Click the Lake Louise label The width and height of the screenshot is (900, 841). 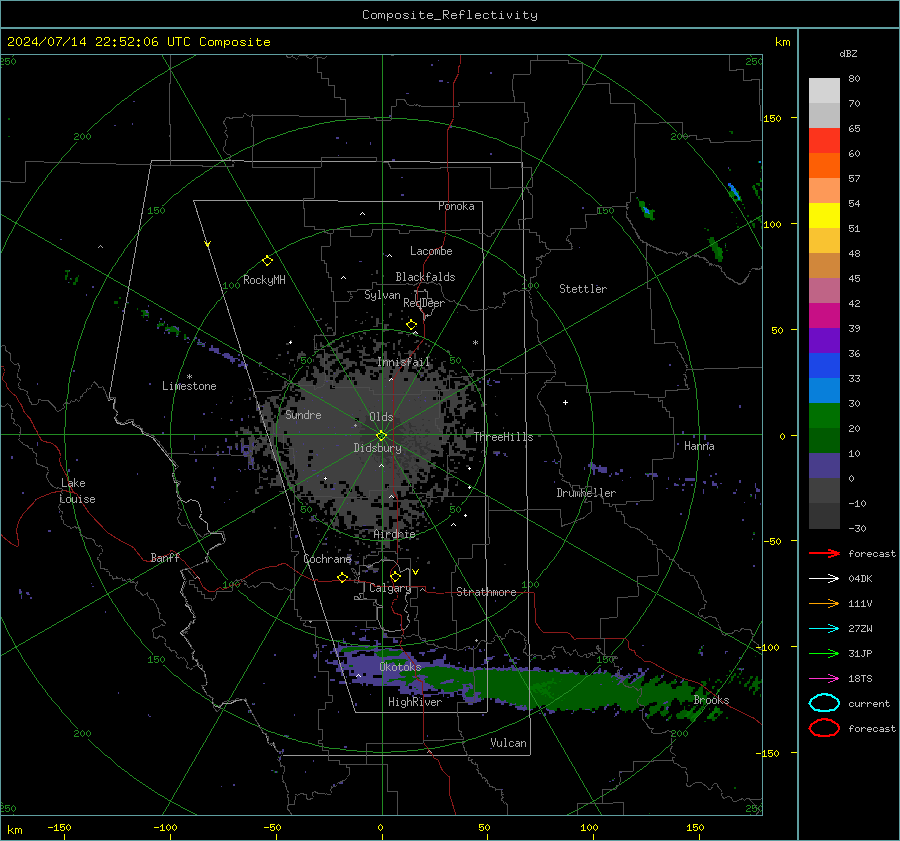click(x=78, y=491)
